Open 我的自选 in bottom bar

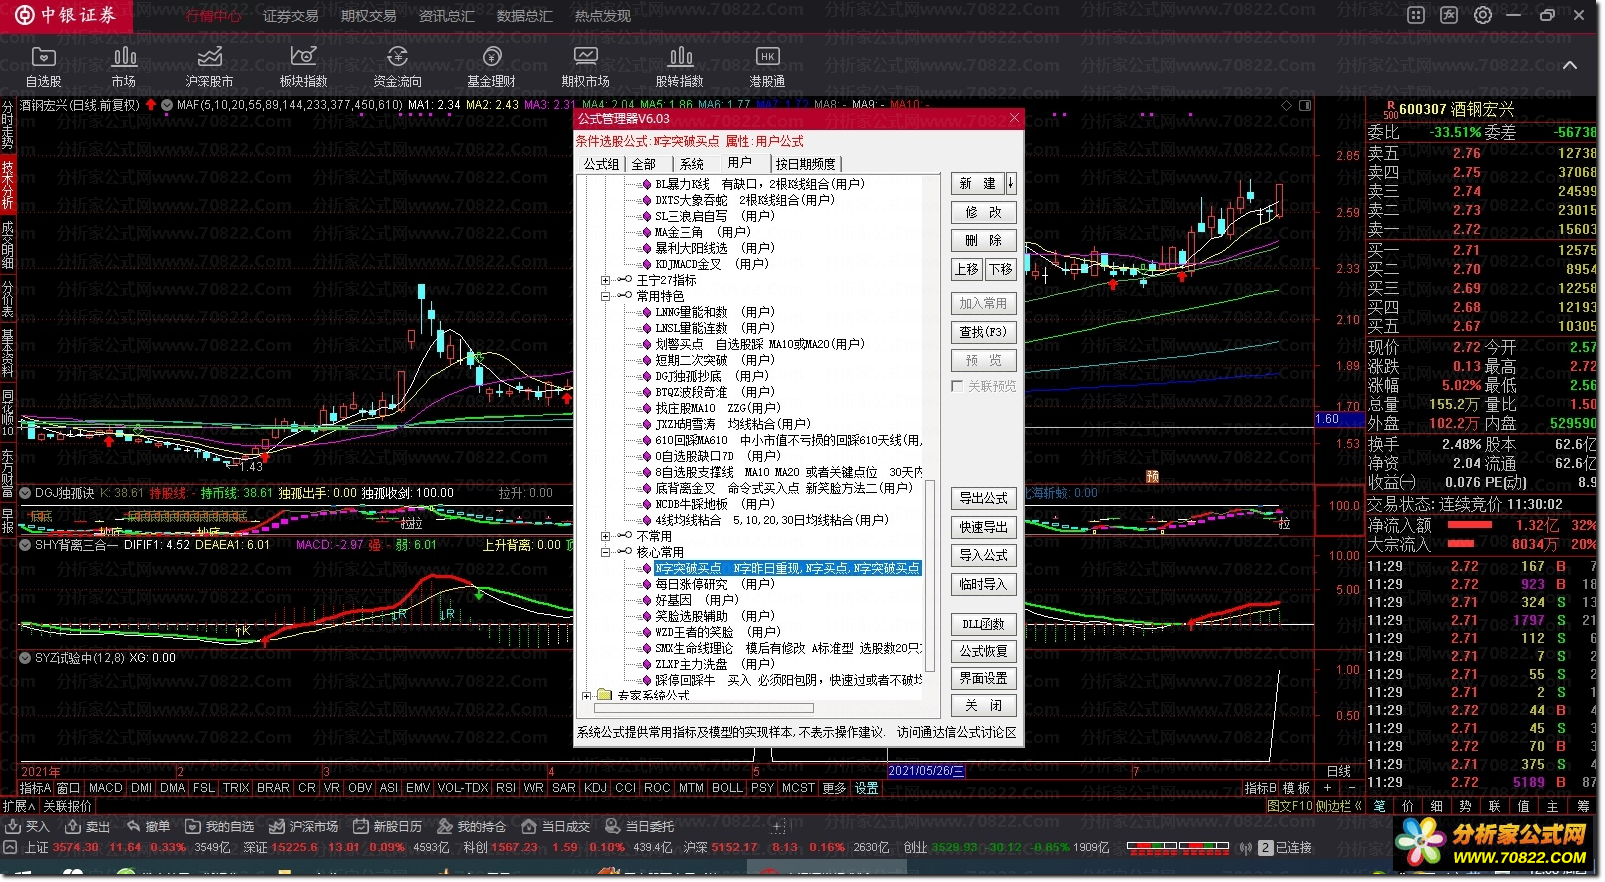(219, 827)
